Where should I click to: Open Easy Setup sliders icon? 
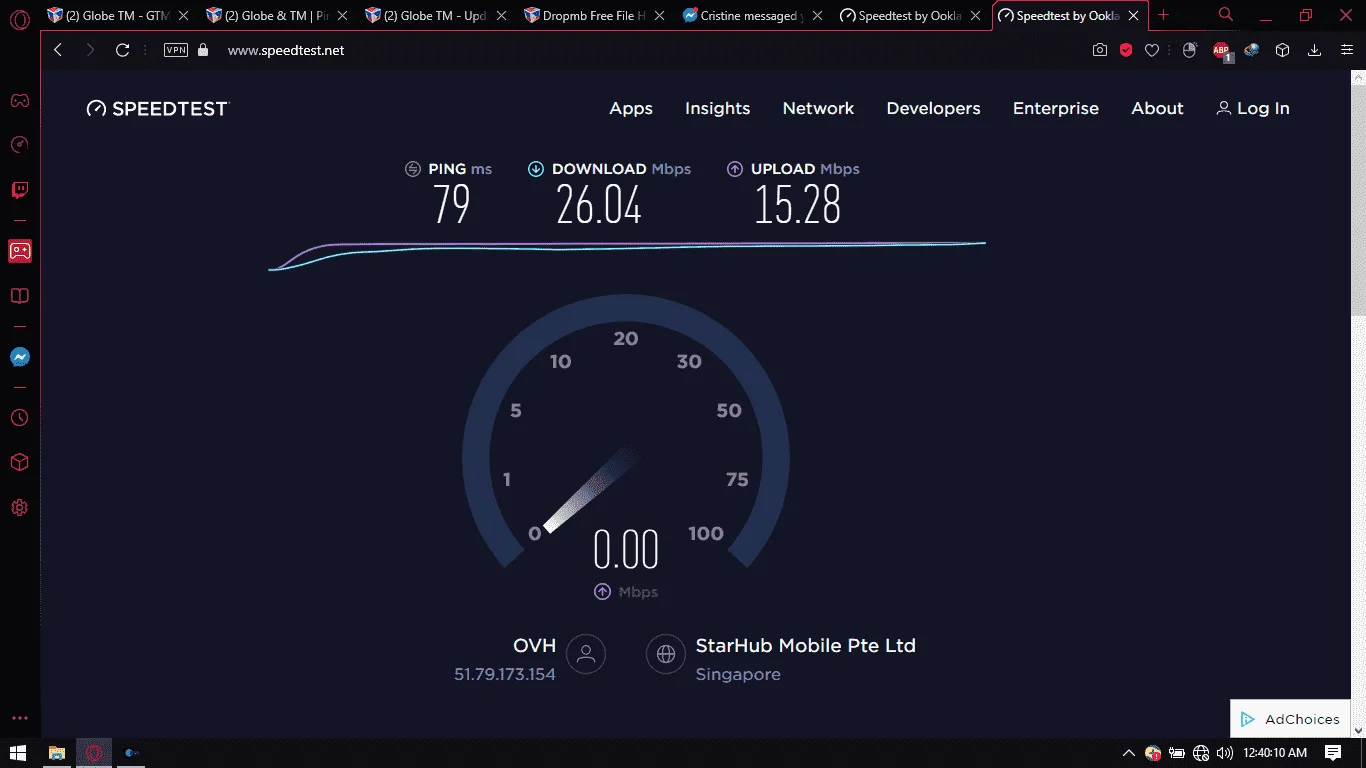[x=1346, y=50]
